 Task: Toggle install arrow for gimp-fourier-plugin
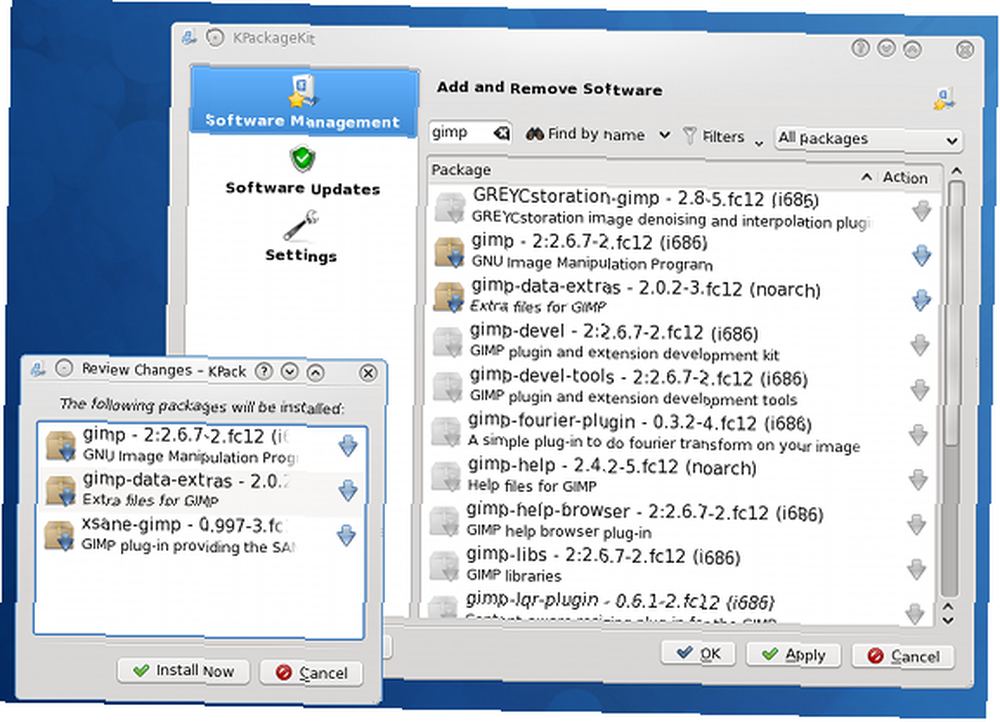click(918, 435)
